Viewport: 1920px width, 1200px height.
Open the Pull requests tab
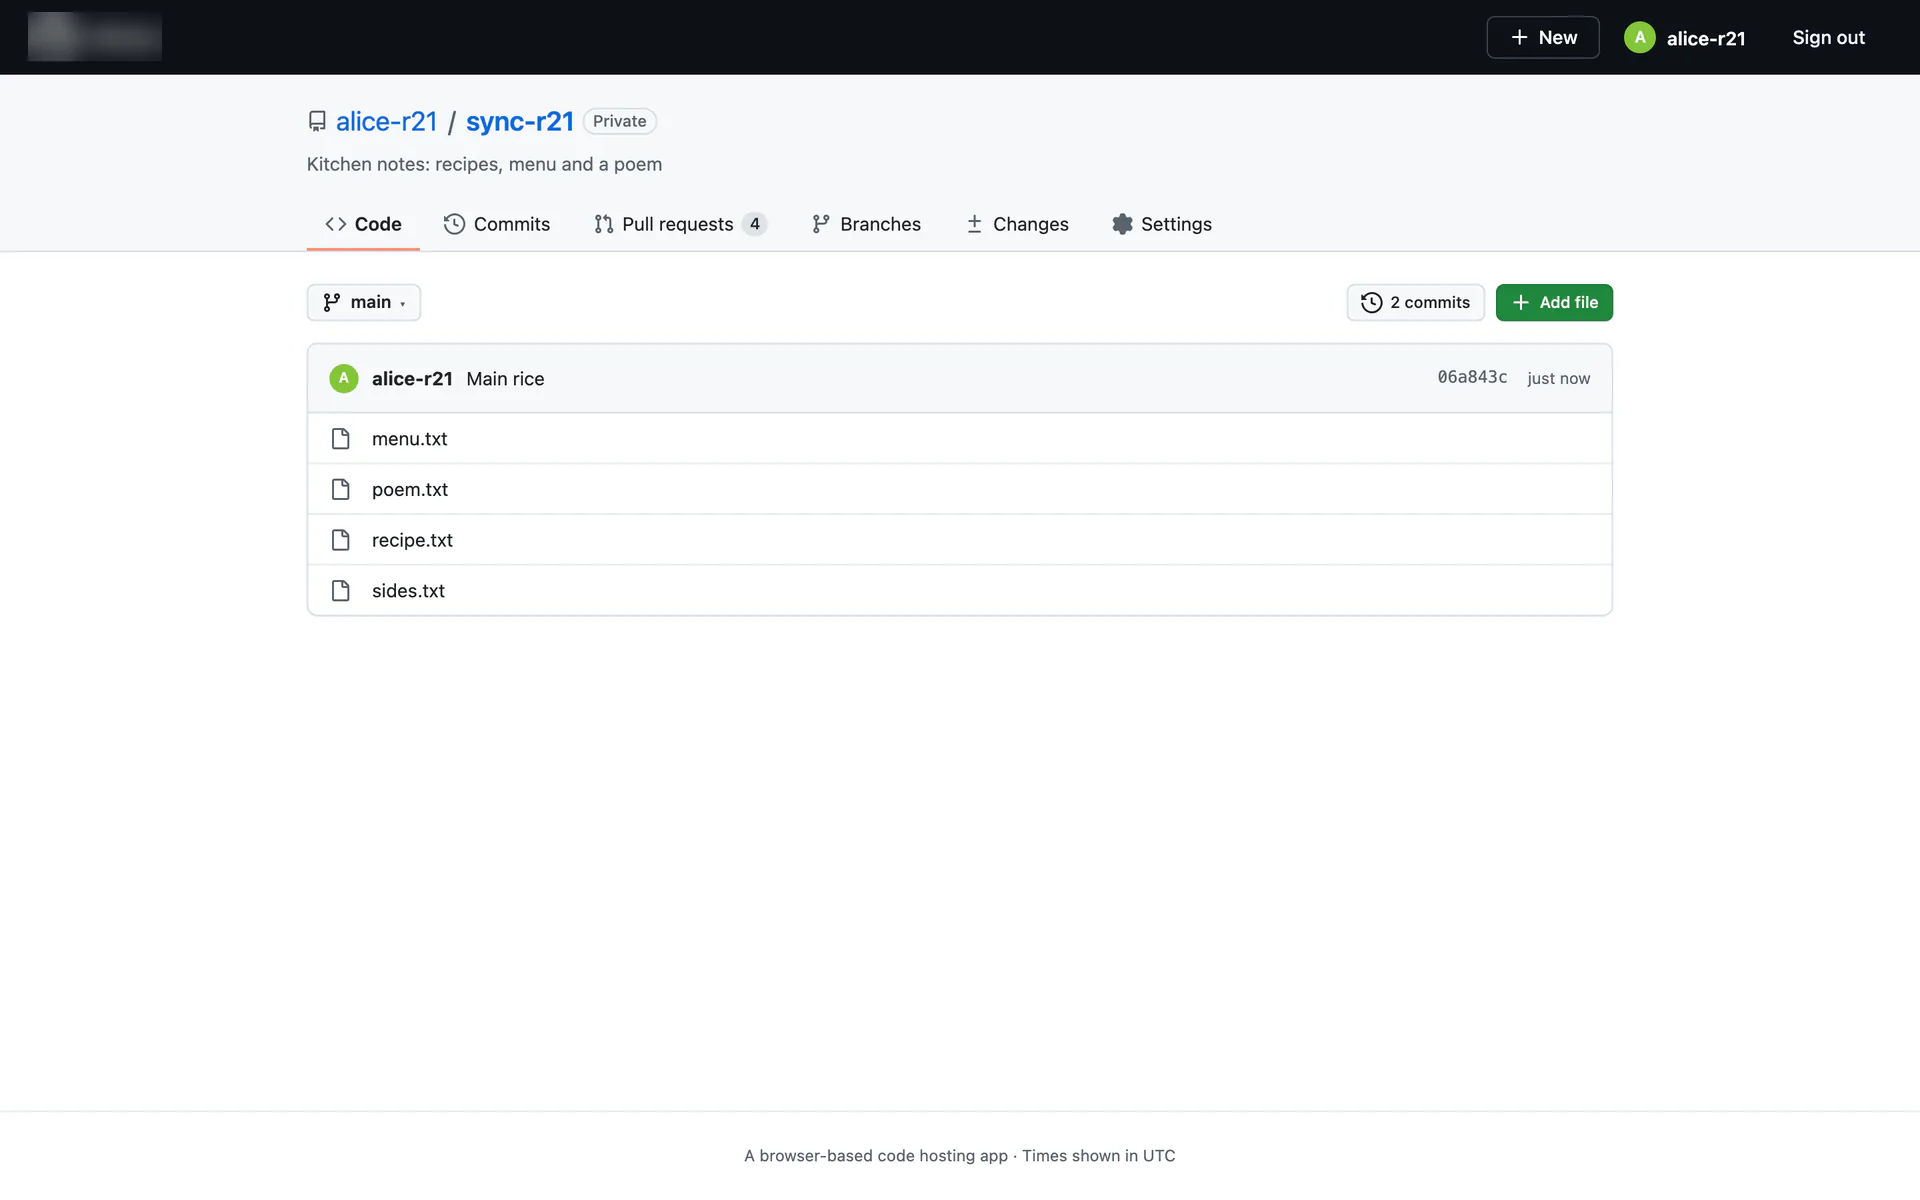click(x=680, y=224)
